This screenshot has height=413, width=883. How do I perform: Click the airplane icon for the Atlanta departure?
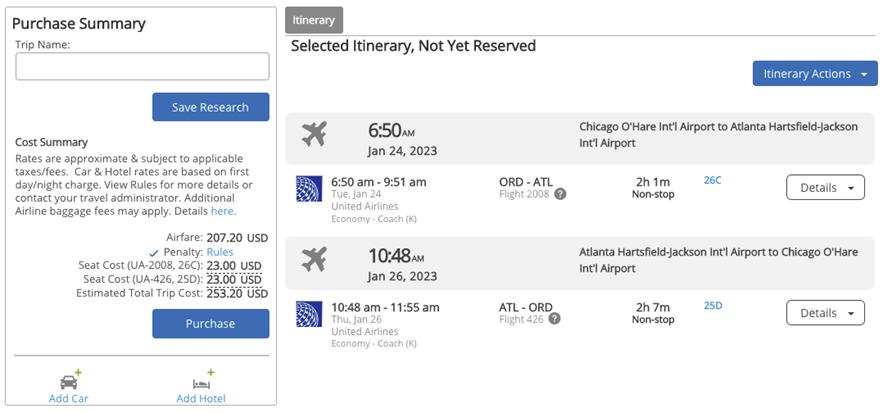[x=314, y=259]
